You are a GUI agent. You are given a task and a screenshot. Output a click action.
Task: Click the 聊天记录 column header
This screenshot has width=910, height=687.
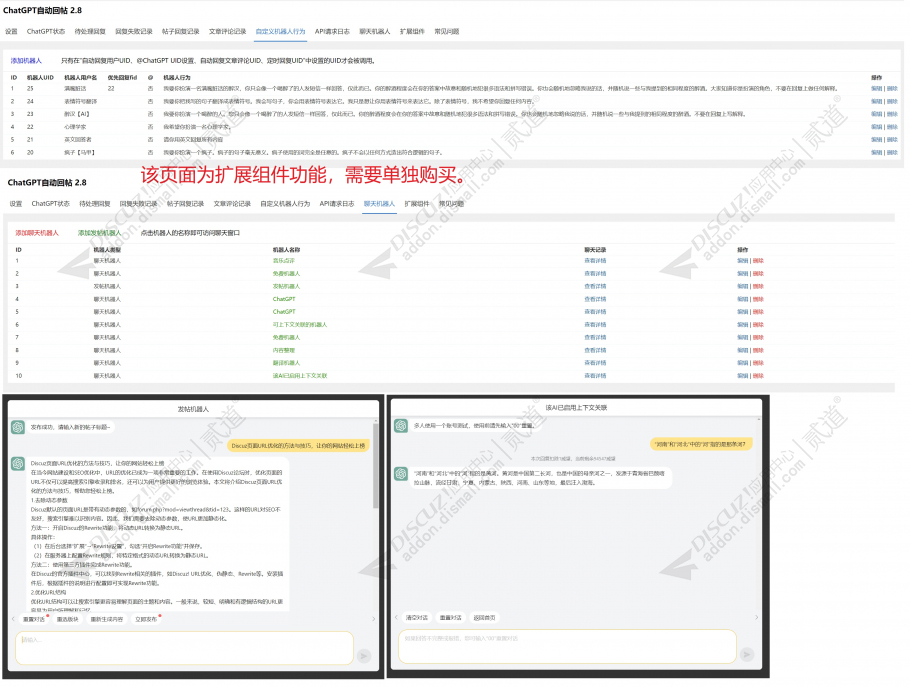594,250
